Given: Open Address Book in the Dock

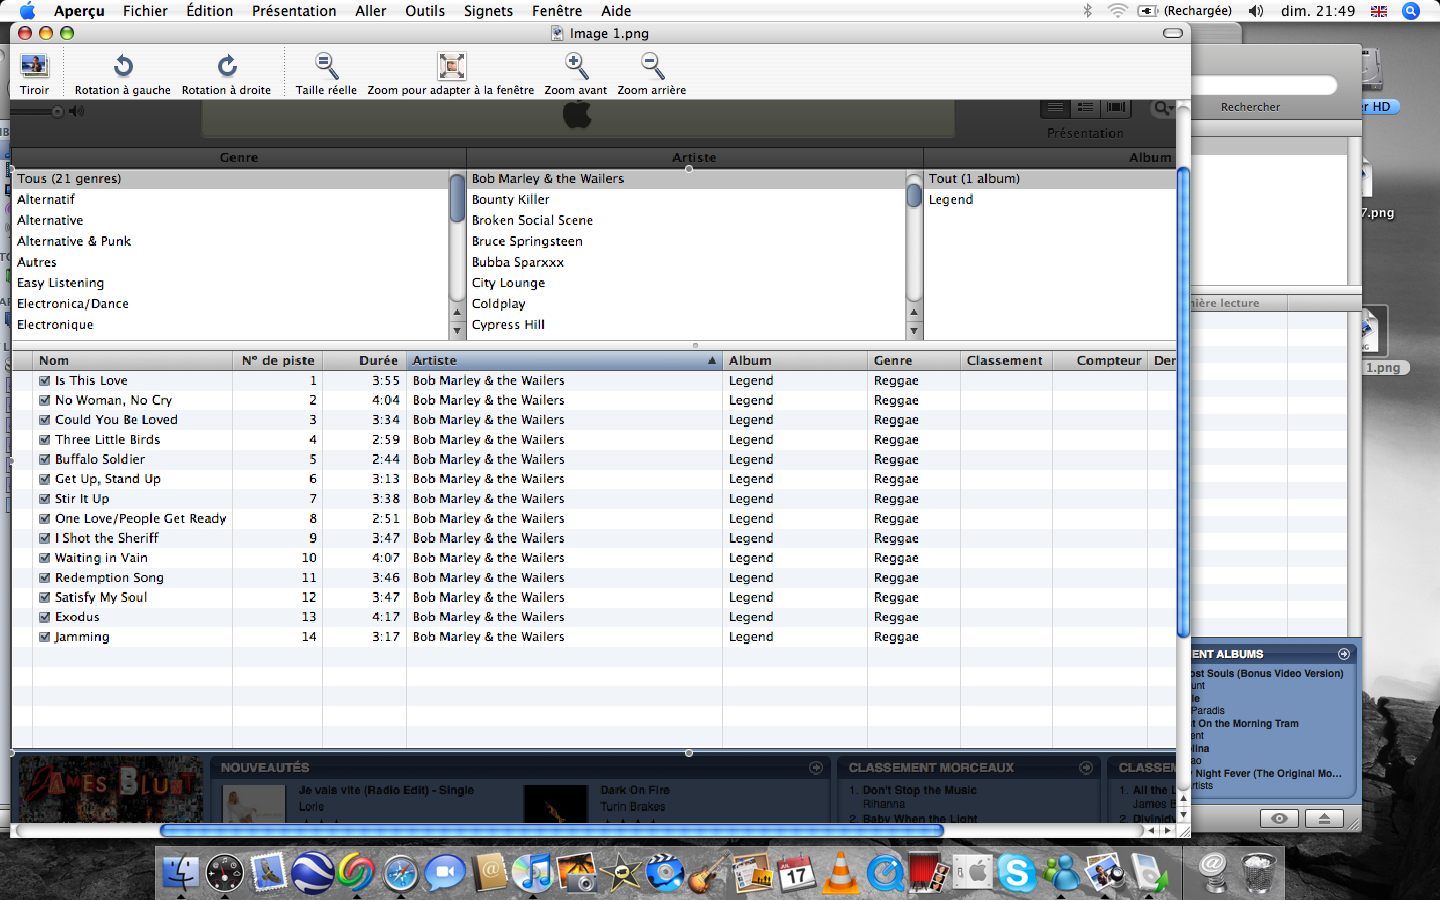Looking at the screenshot, I should (x=490, y=873).
